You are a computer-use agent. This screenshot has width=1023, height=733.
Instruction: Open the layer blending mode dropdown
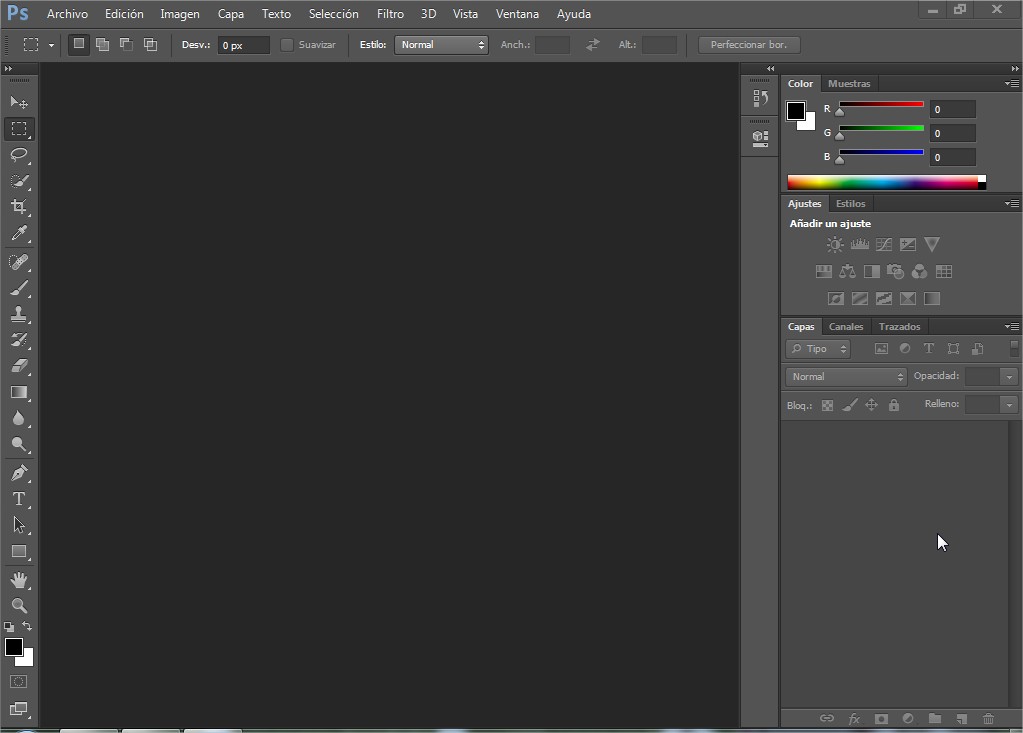(845, 375)
